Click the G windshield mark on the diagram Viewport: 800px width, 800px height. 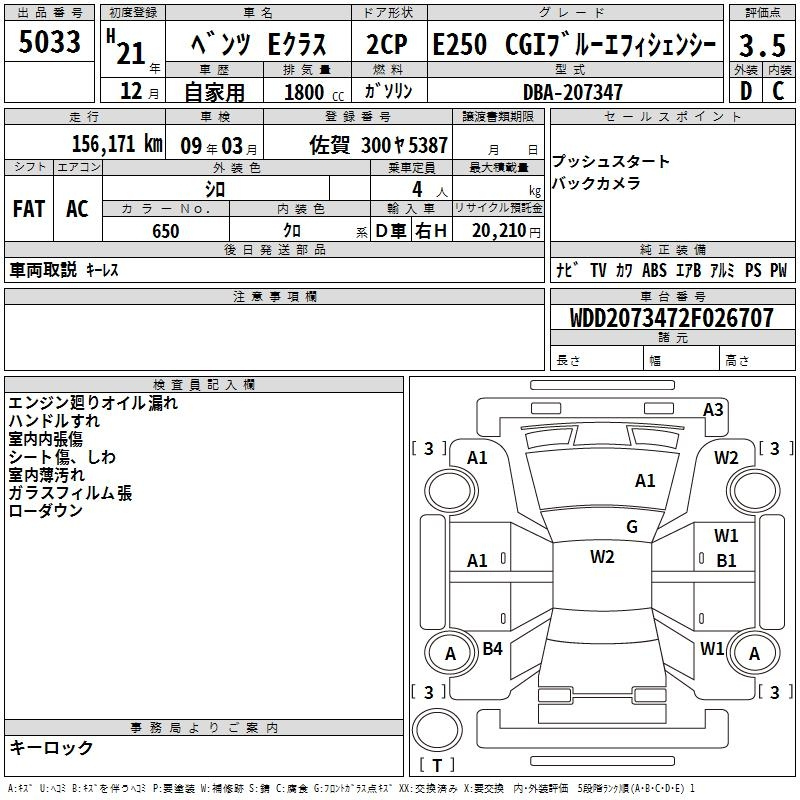click(x=632, y=527)
